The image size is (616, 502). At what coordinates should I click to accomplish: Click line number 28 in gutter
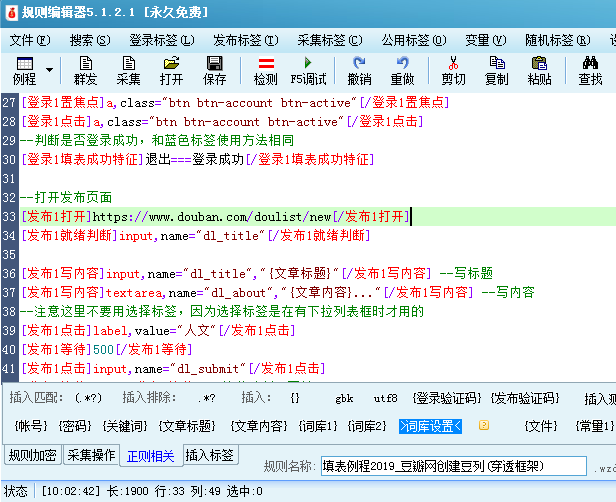pyautogui.click(x=9, y=121)
